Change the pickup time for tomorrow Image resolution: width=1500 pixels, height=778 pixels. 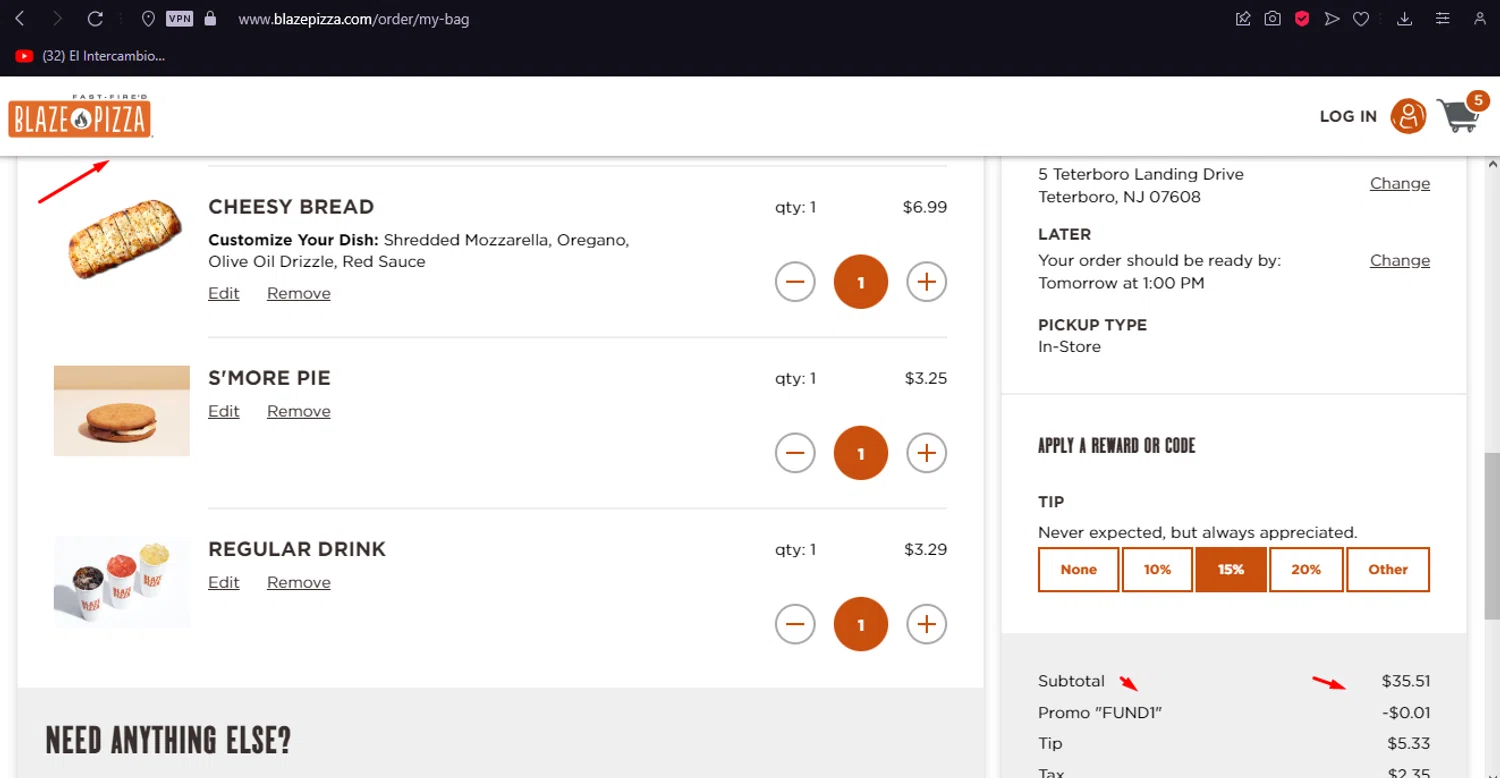click(x=1400, y=260)
